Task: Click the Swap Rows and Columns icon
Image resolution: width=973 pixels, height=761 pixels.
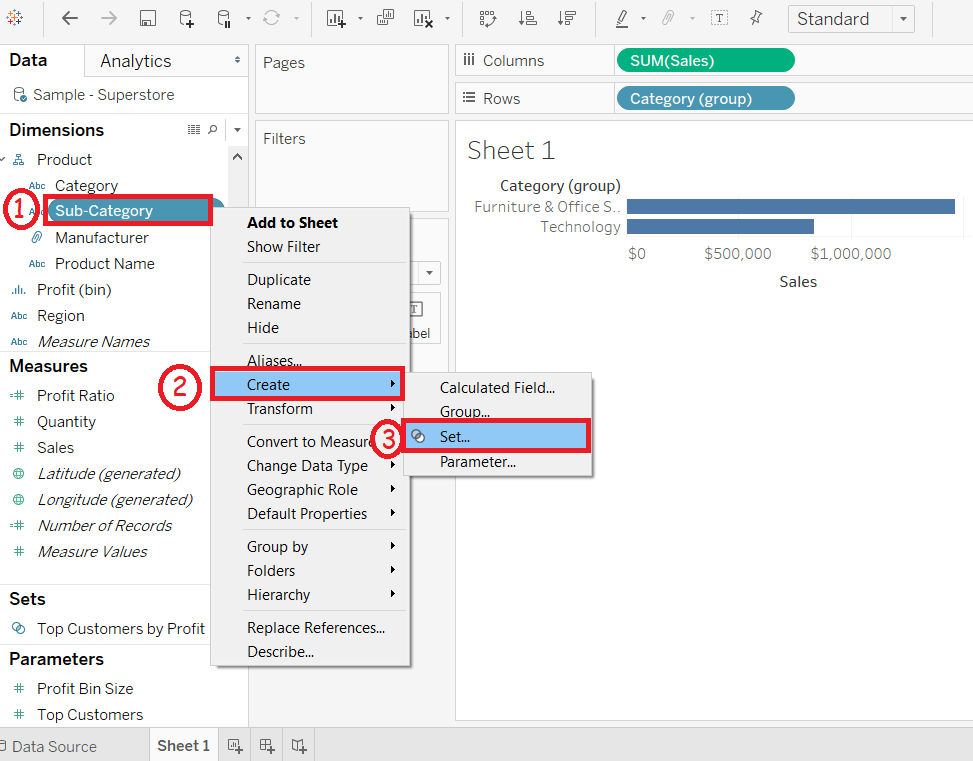Action: pos(487,18)
